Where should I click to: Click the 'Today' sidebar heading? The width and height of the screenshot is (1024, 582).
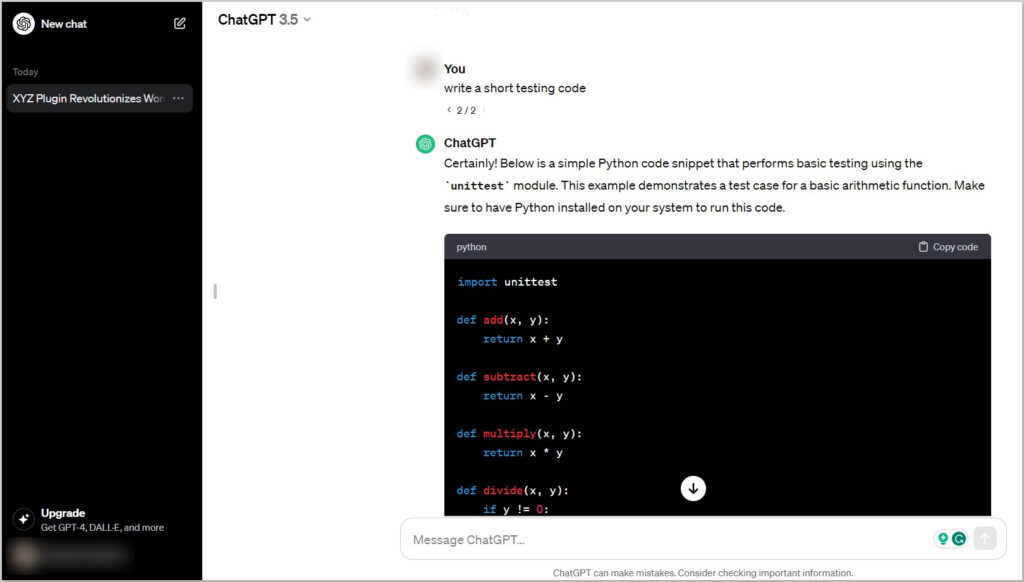[25, 72]
